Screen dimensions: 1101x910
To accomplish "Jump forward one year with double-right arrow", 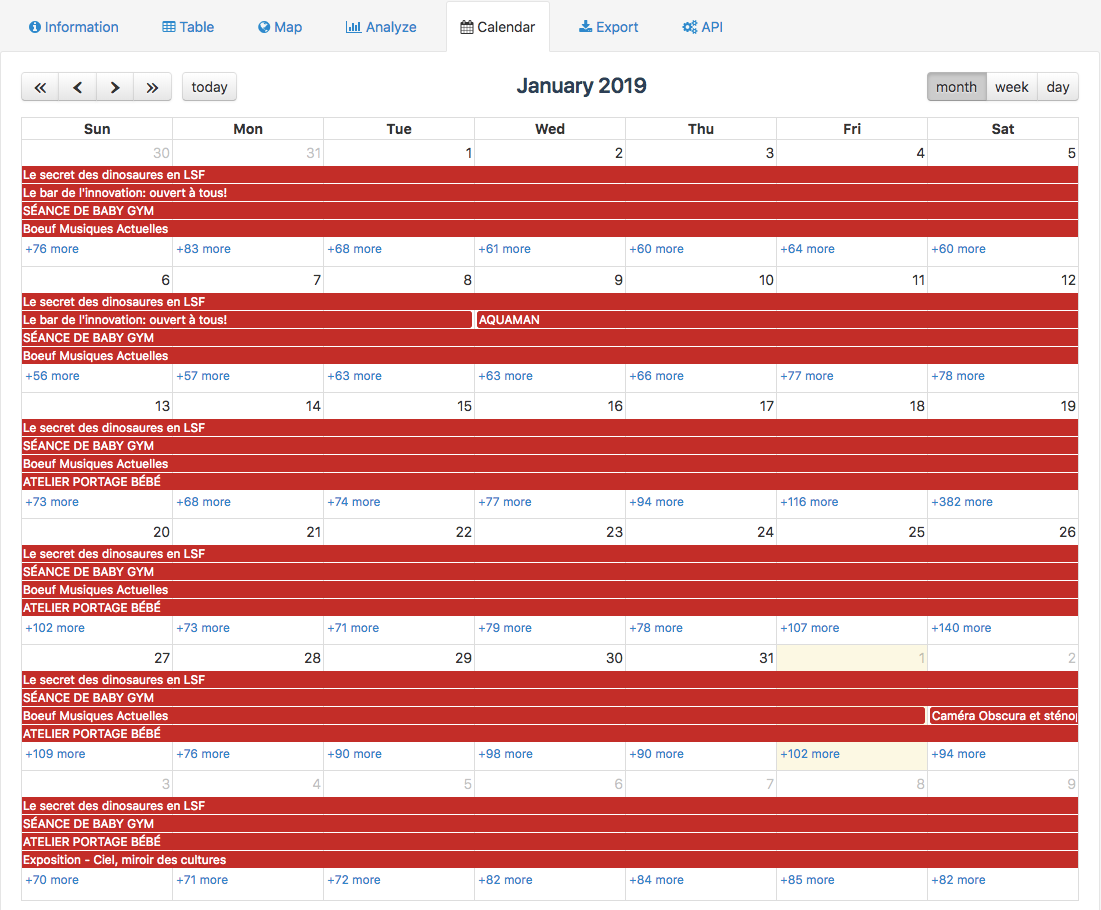I will [152, 87].
